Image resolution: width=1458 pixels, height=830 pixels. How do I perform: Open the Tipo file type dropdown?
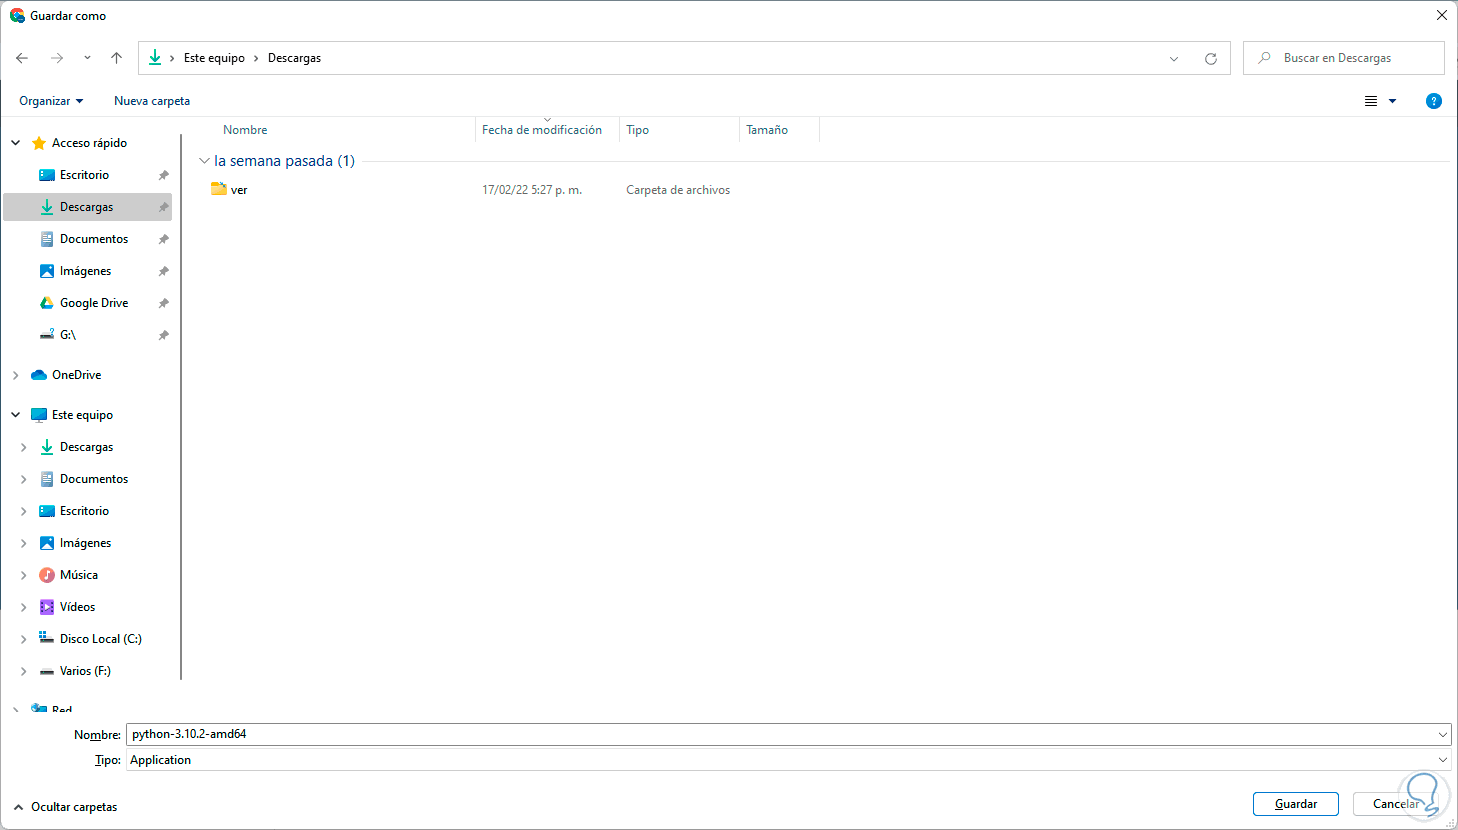[x=788, y=760]
